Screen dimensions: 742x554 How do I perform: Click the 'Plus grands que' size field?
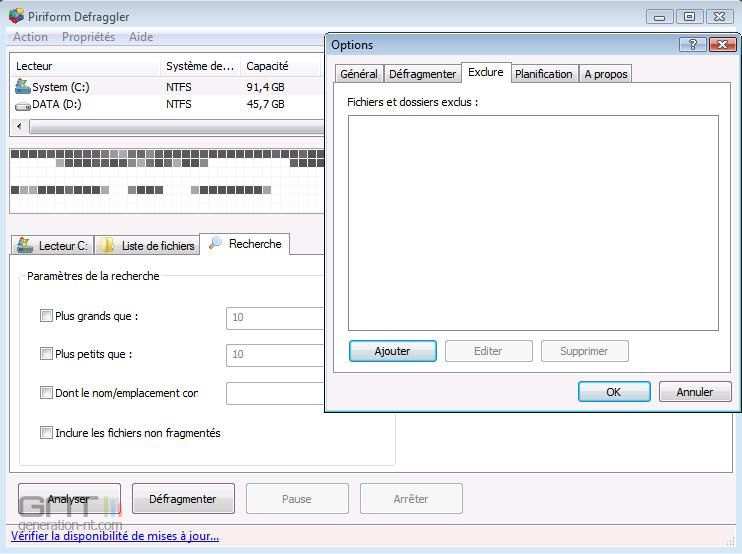tap(275, 317)
